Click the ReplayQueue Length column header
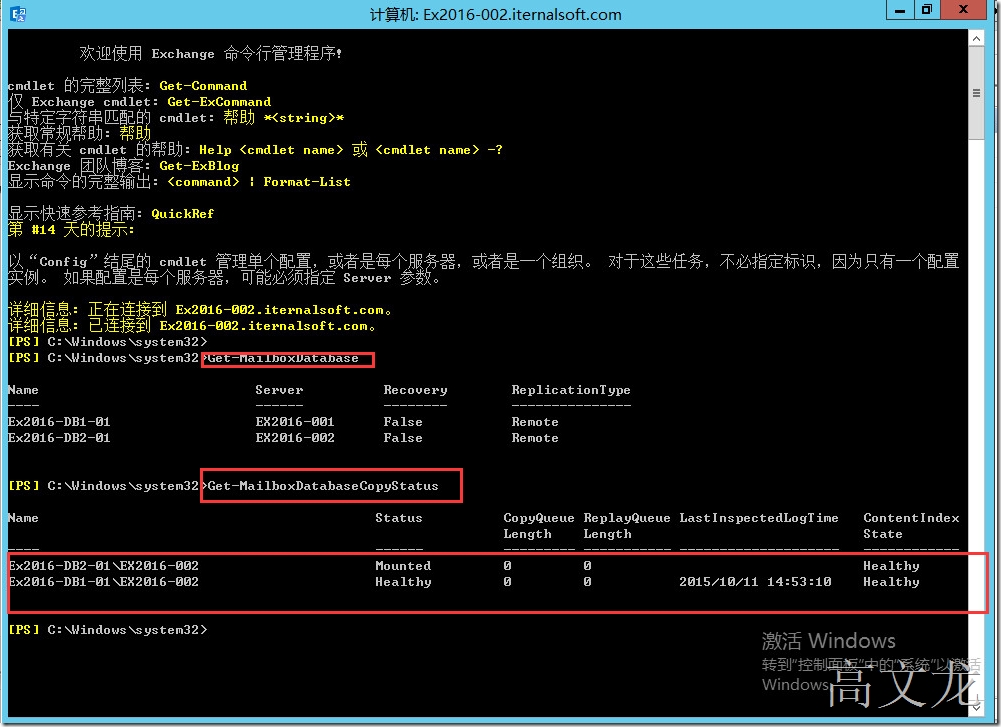Viewport: 1001px width, 727px height. pyautogui.click(x=627, y=526)
